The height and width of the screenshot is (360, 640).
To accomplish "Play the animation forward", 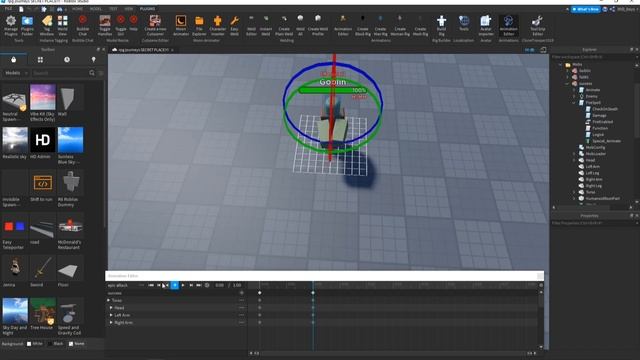I will pyautogui.click(x=183, y=285).
